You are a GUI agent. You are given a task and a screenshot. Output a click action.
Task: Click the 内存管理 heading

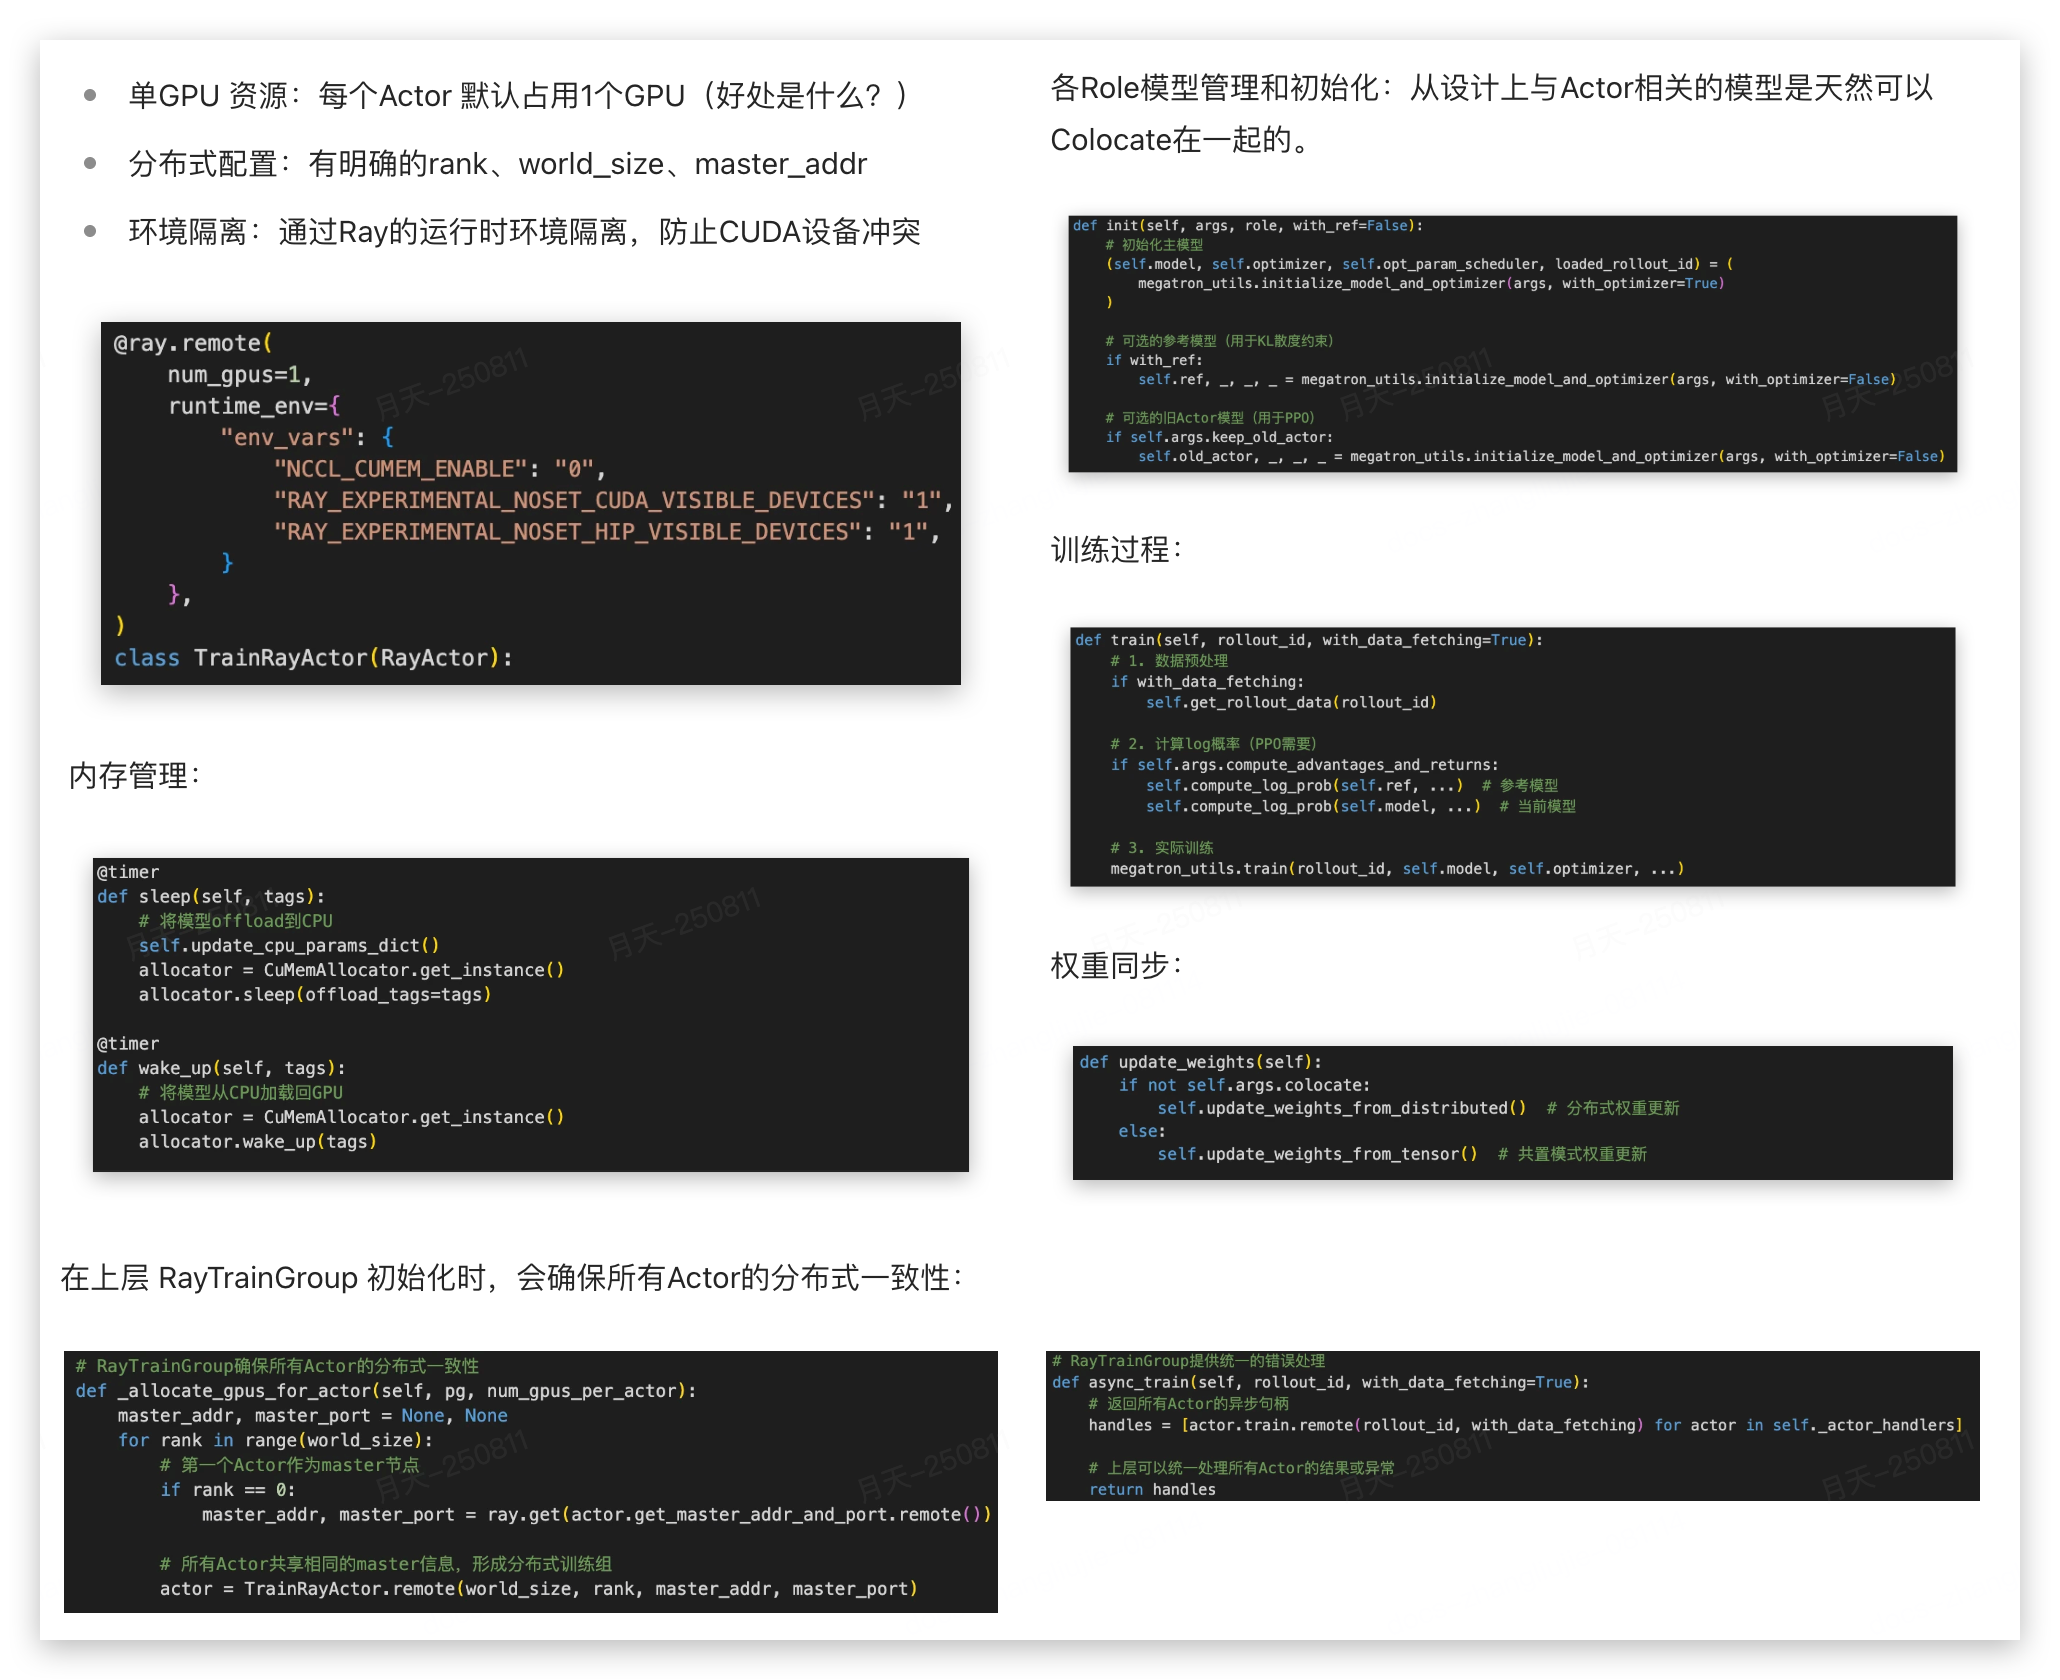pos(135,775)
